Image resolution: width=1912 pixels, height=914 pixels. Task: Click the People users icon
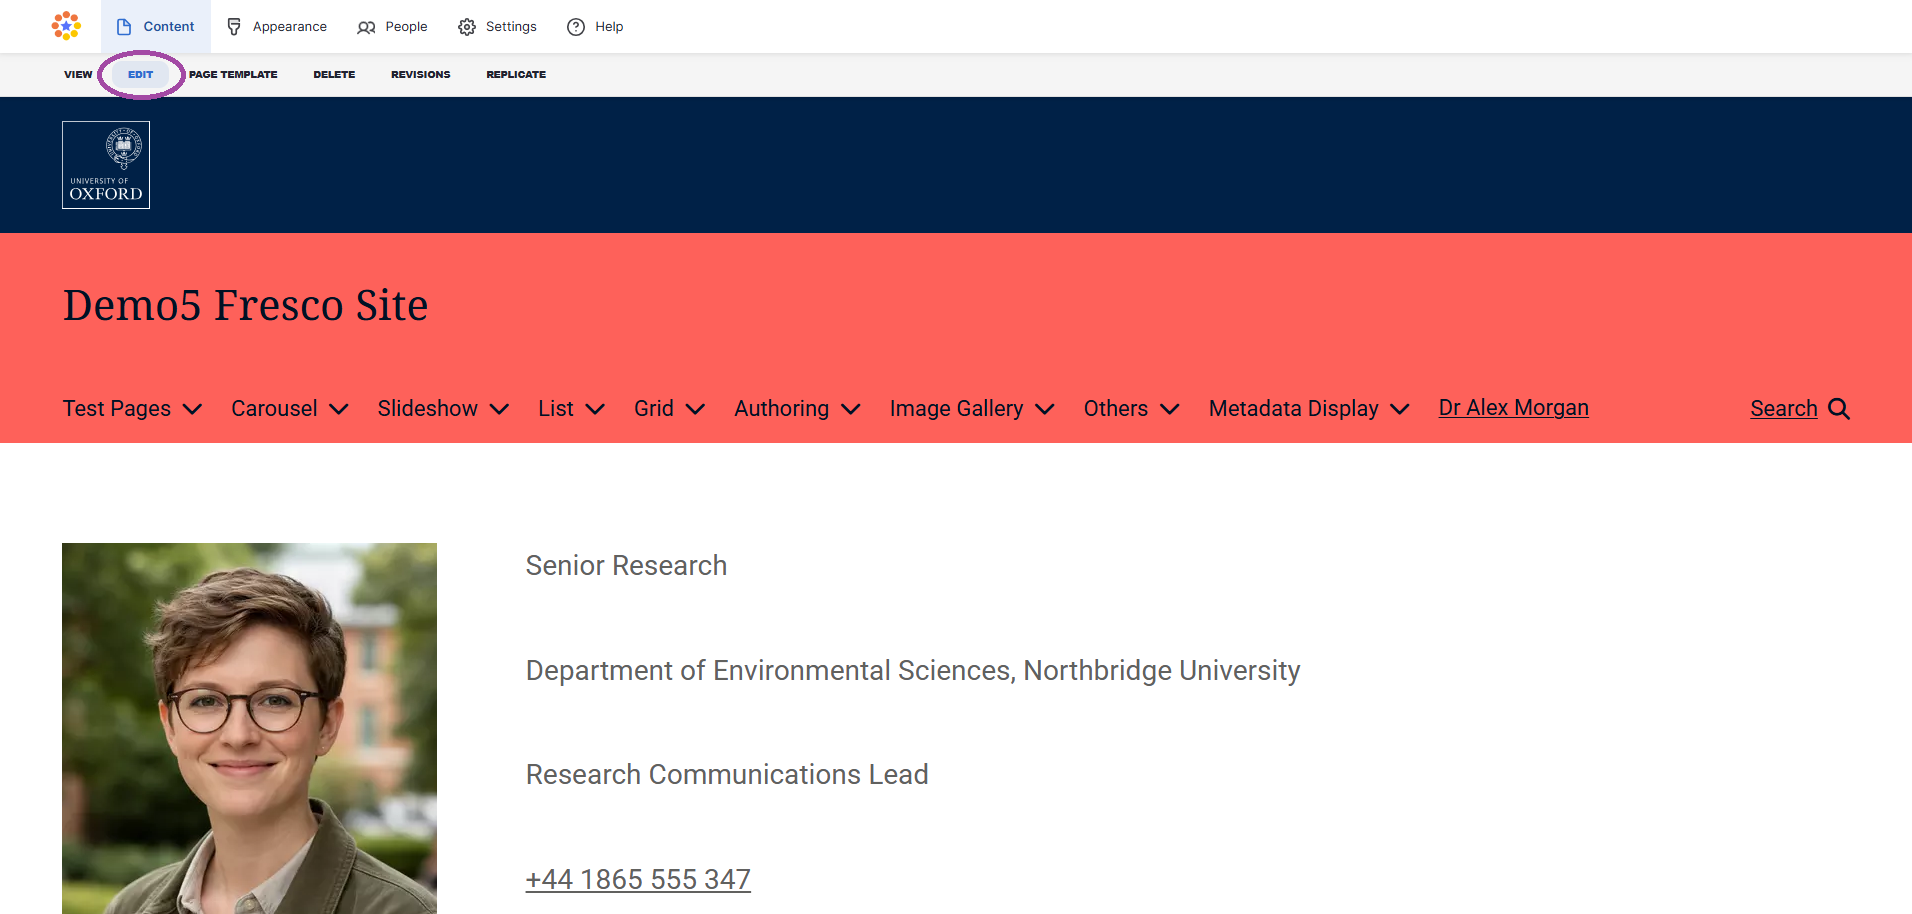(x=366, y=27)
